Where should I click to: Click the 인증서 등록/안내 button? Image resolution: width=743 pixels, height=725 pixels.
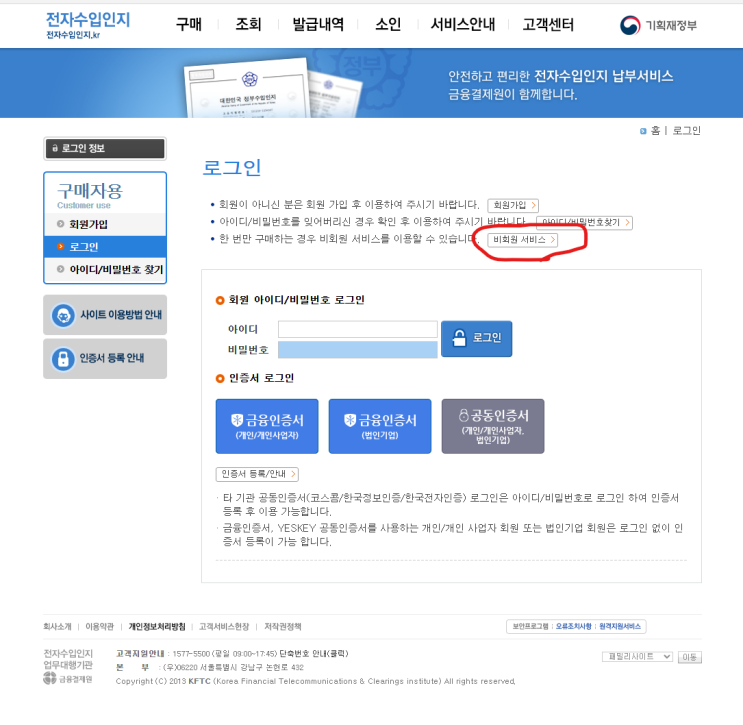click(x=257, y=474)
